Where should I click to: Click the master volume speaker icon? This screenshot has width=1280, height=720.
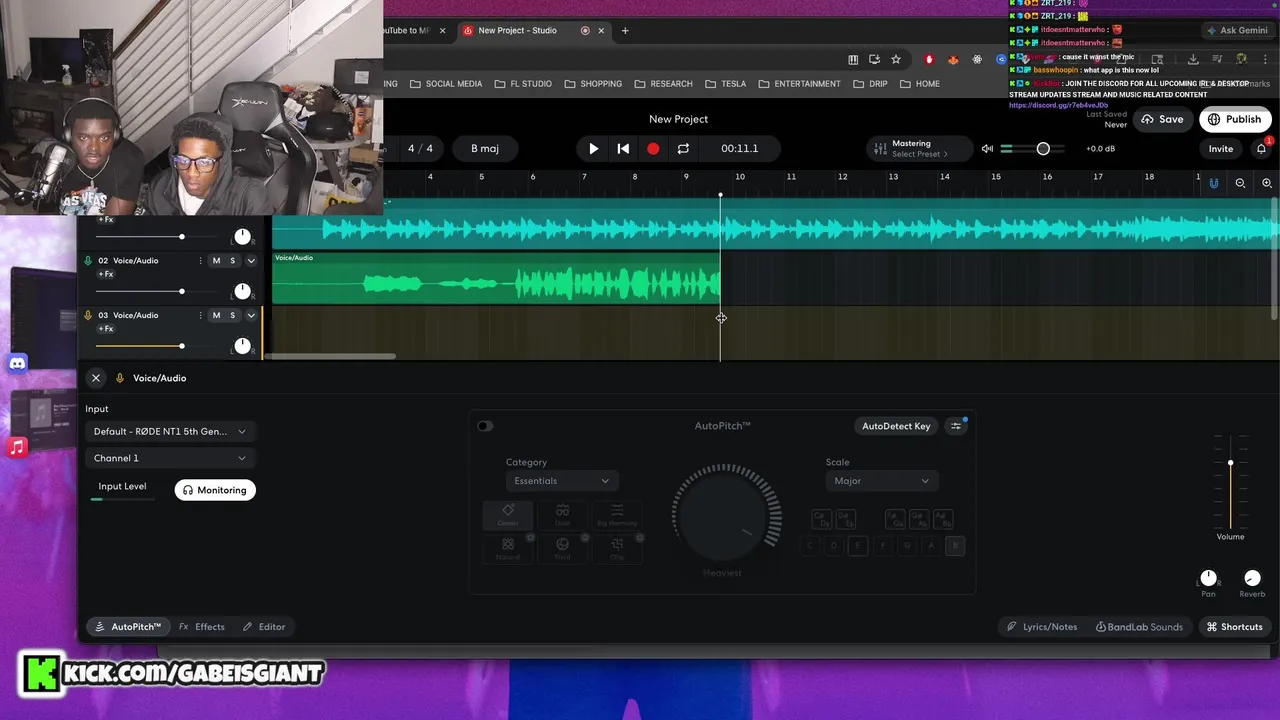[987, 148]
